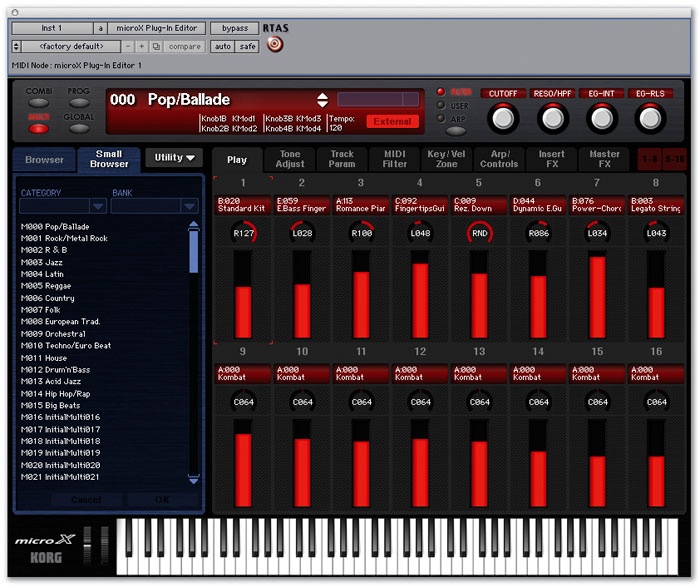This screenshot has width=700, height=587.
Task: Click track 6 pan knob R086
Action: 538,233
